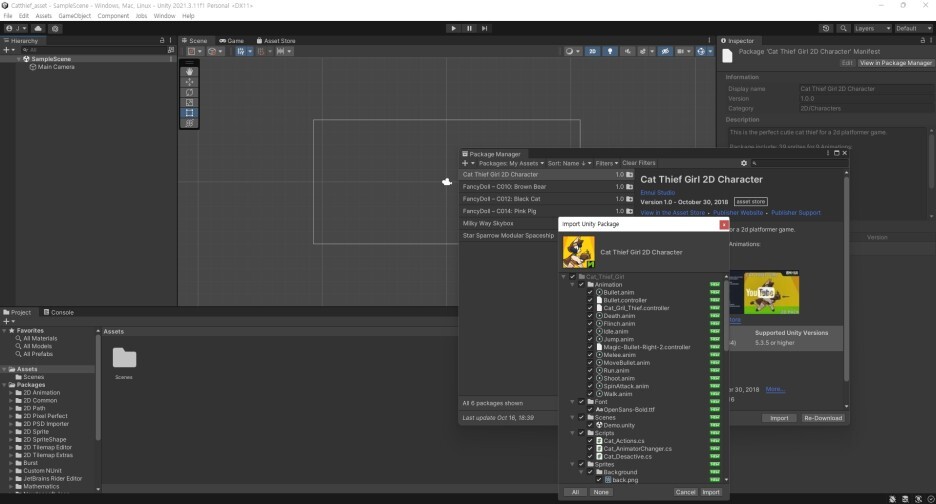
Task: Click All in Import Unity Package dialog
Action: [575, 492]
